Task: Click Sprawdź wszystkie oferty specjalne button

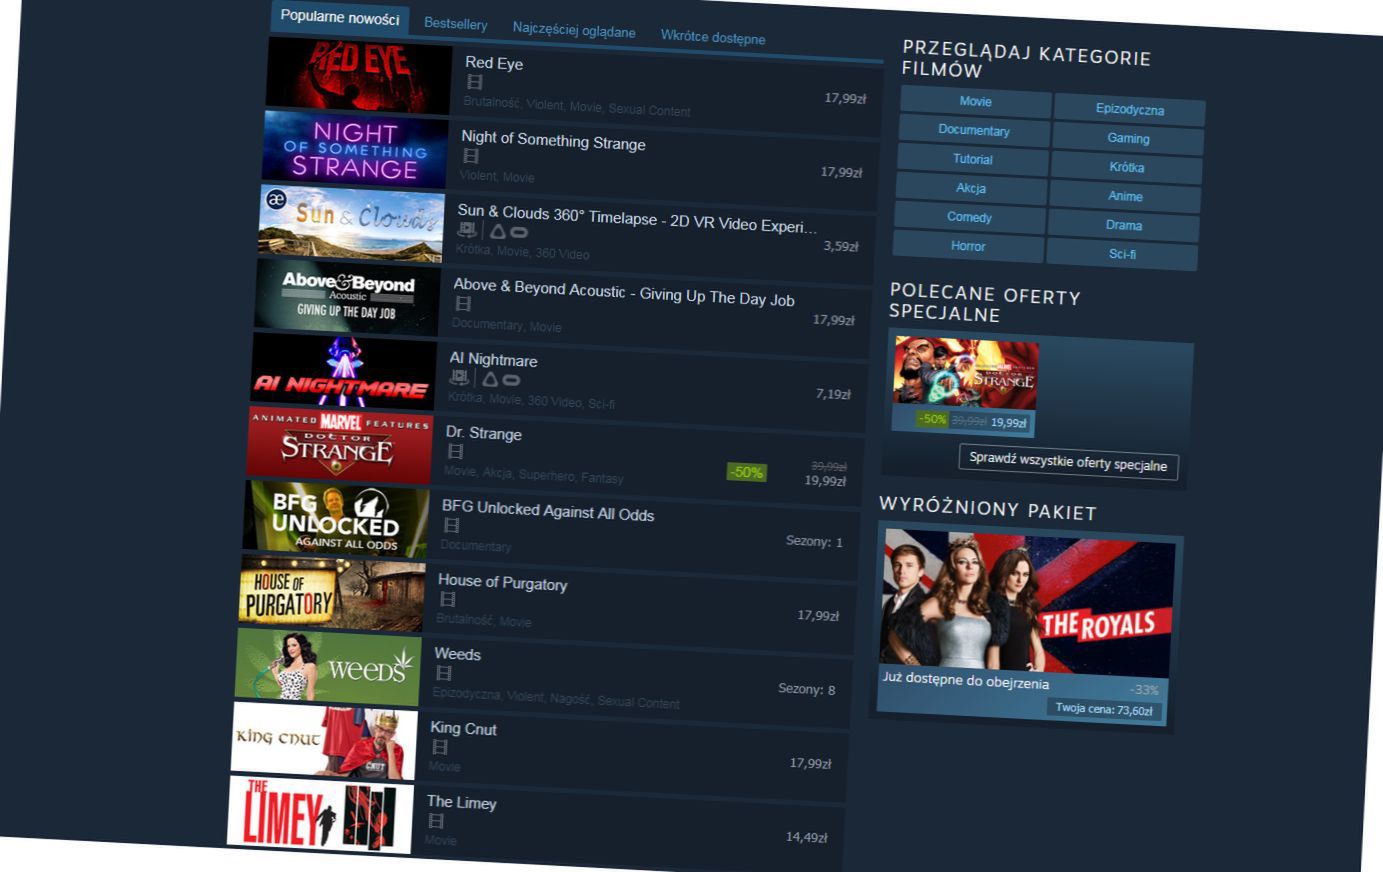Action: 1068,463
